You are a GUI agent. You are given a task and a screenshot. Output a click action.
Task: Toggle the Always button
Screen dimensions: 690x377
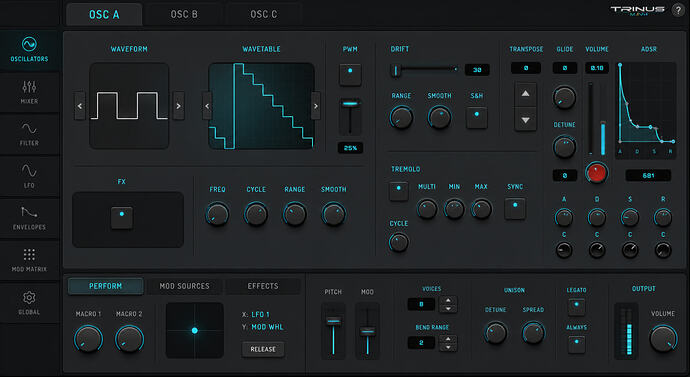[576, 344]
